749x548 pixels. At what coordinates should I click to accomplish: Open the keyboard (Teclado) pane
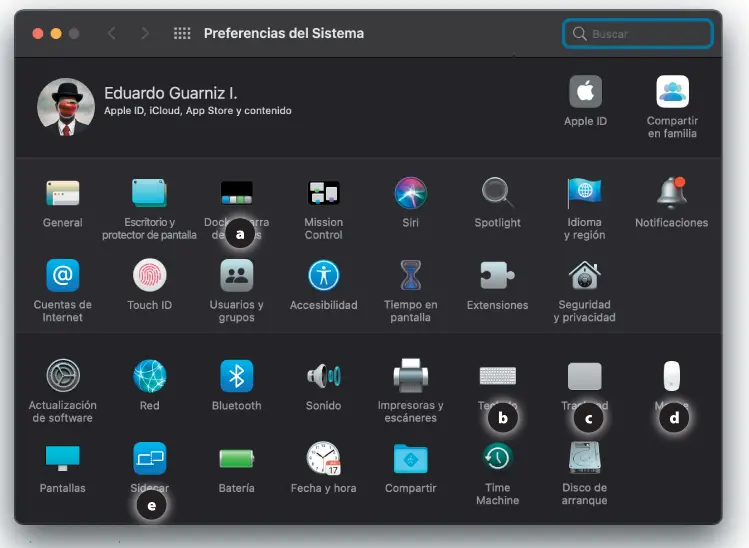(497, 376)
